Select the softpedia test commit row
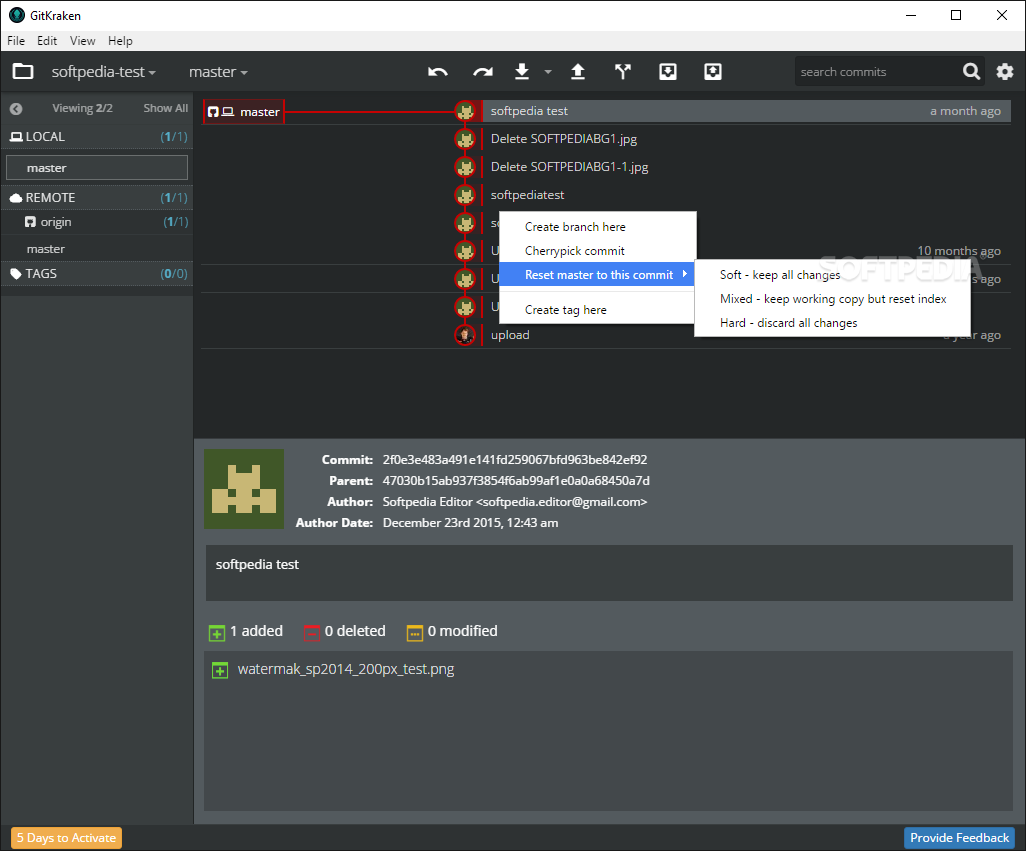 point(746,111)
